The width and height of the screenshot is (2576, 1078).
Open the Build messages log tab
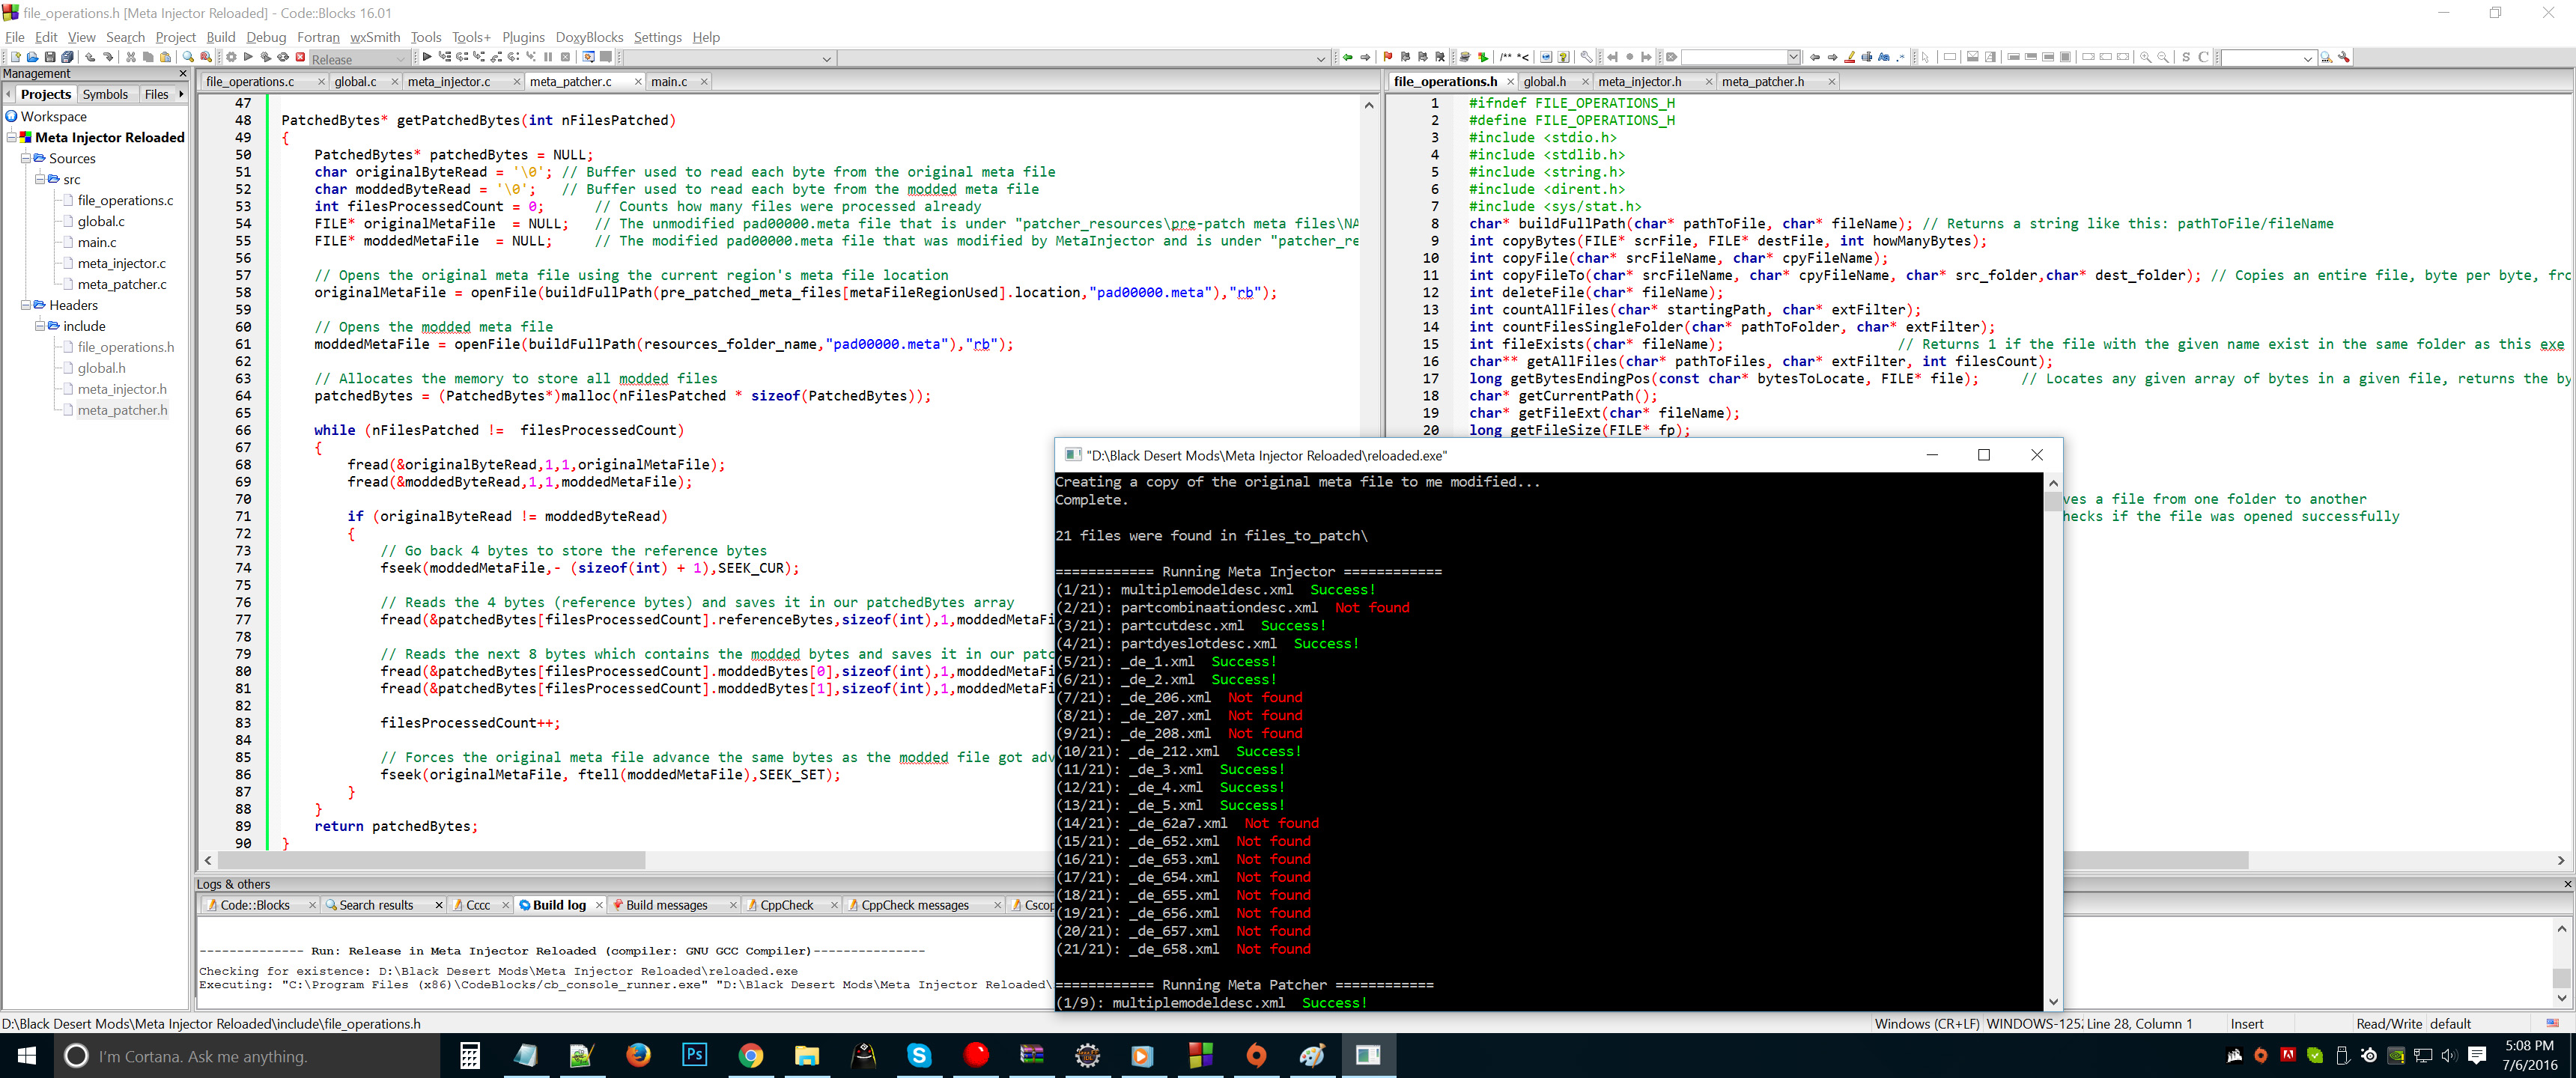[x=666, y=905]
